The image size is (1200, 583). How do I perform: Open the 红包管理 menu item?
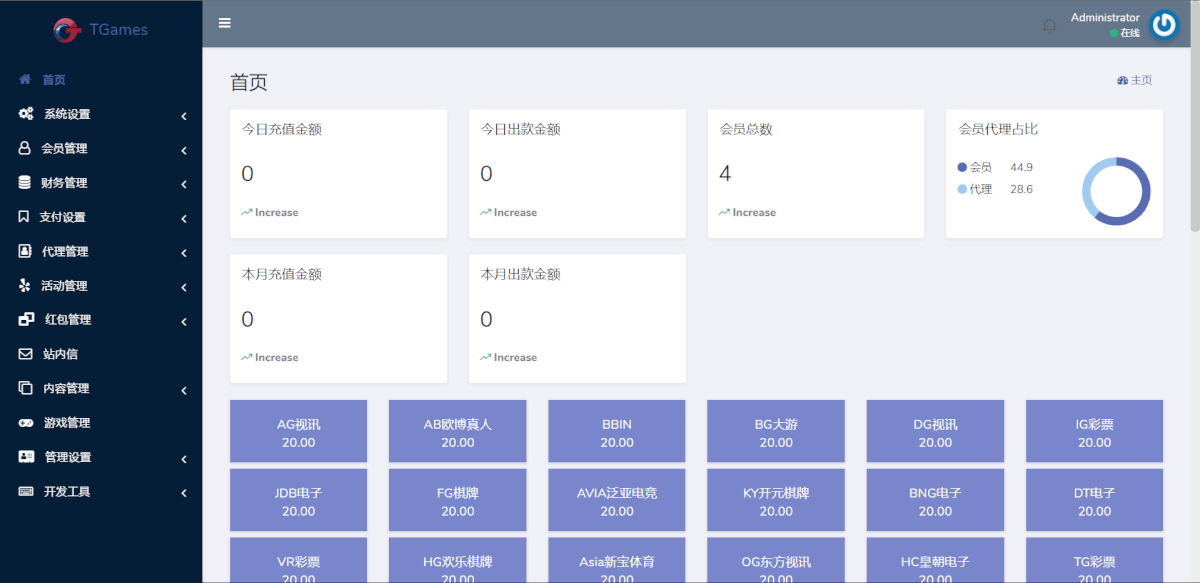pyautogui.click(x=67, y=320)
